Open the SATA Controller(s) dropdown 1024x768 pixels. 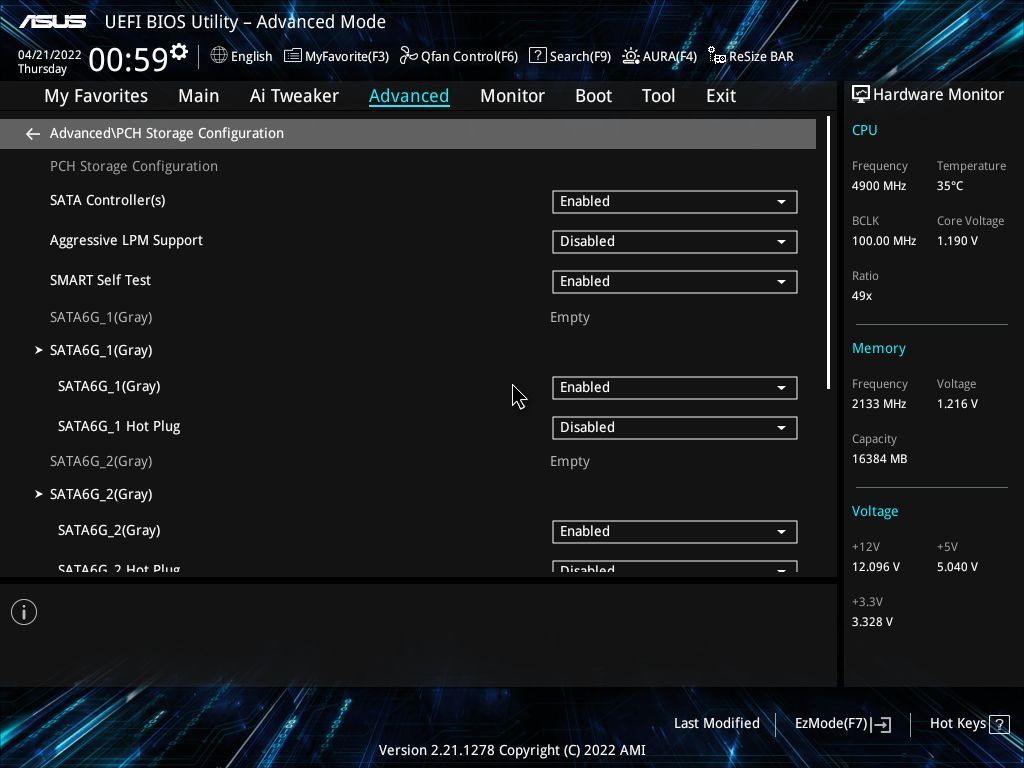[675, 202]
